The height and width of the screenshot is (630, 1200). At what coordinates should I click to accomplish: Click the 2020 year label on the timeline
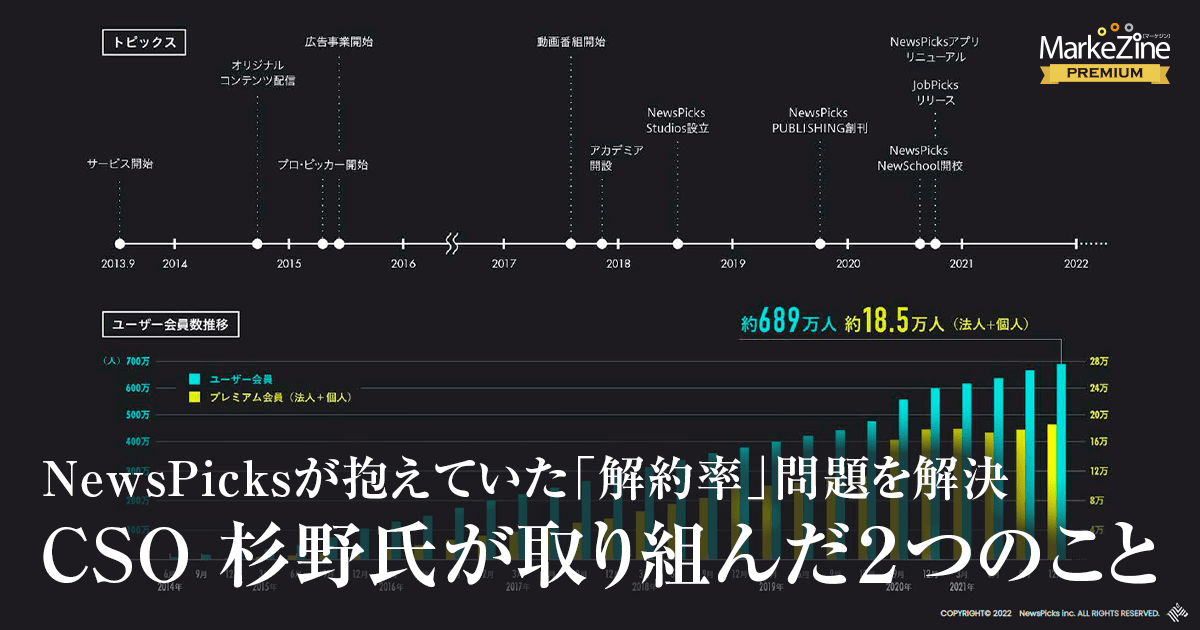click(848, 264)
